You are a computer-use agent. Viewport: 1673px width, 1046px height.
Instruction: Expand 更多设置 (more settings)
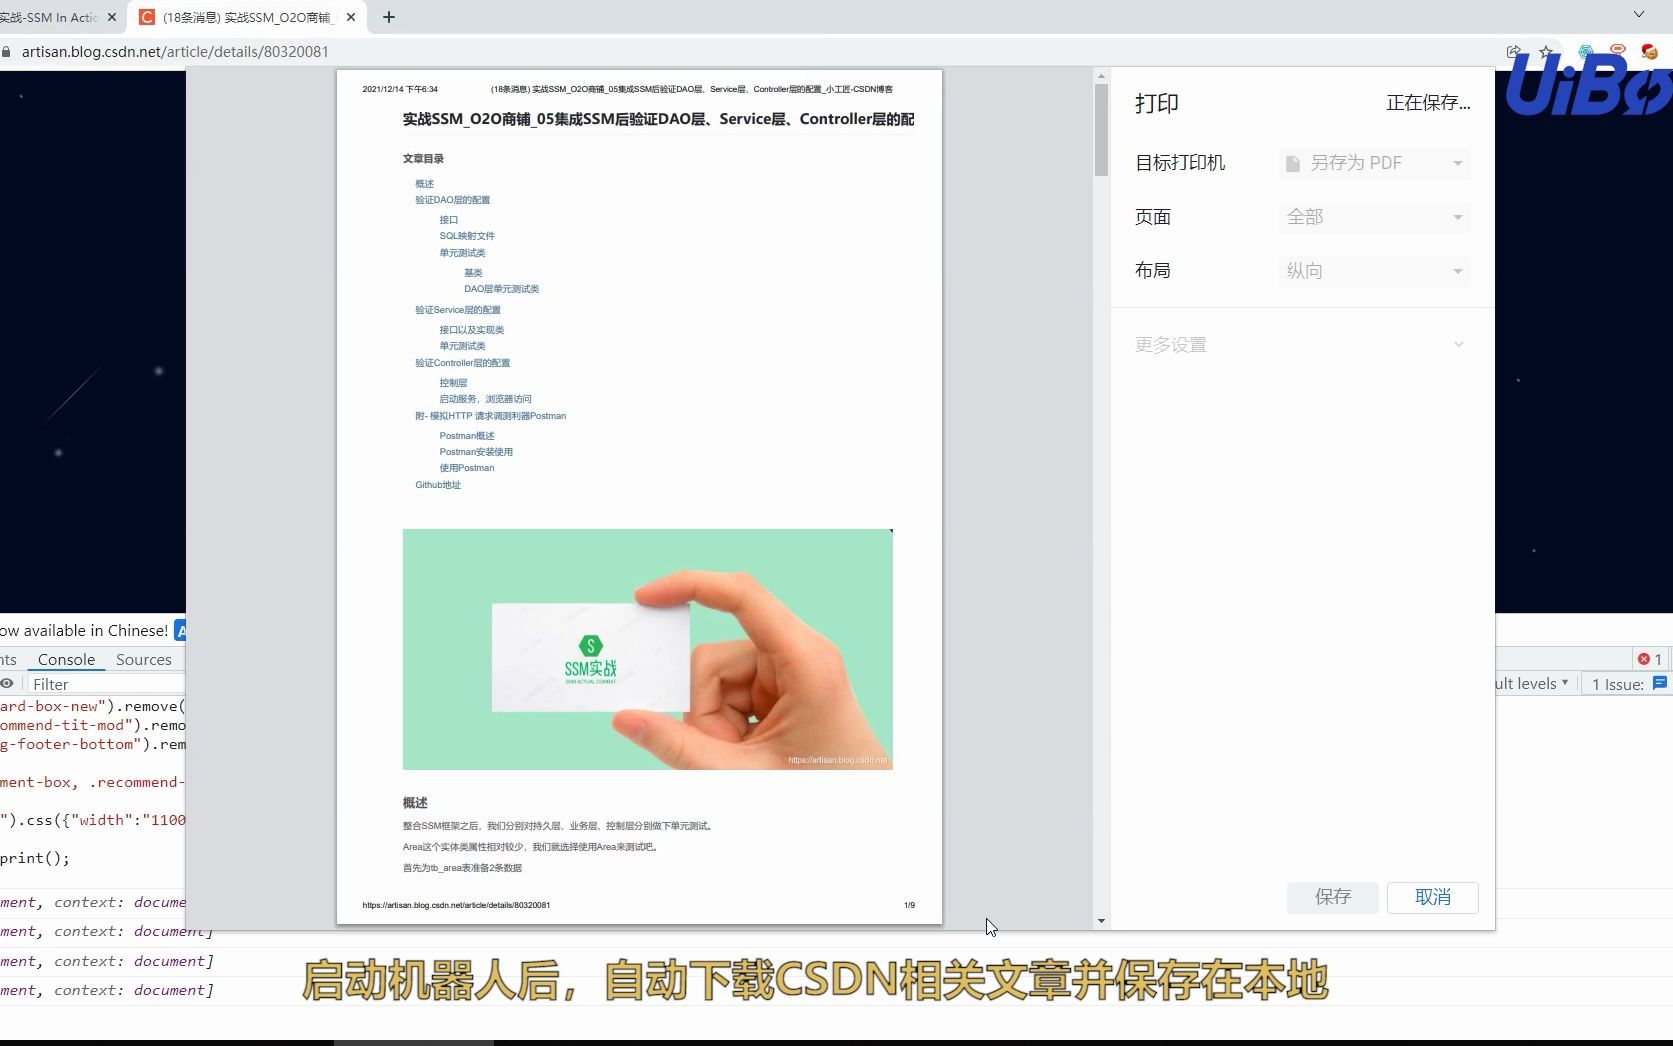pos(1302,345)
